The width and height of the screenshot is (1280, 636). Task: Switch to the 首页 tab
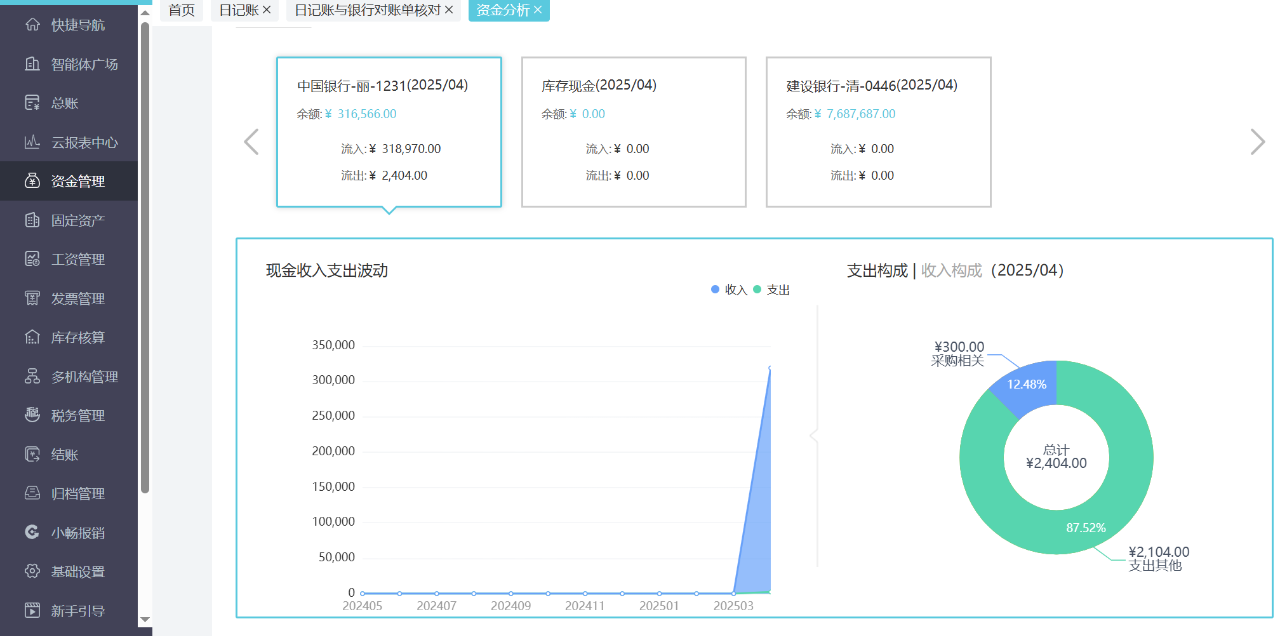coord(181,11)
